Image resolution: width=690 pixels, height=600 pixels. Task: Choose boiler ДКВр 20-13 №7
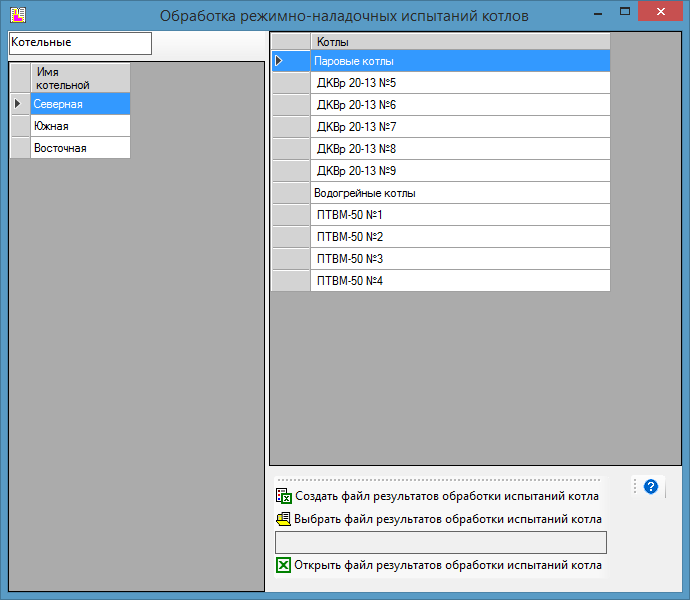click(460, 127)
